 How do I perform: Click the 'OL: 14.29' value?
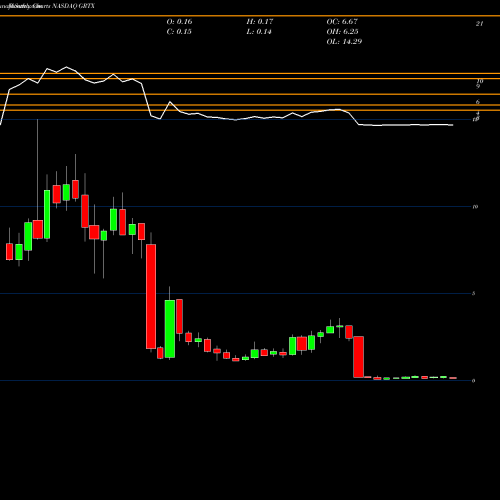[344, 42]
